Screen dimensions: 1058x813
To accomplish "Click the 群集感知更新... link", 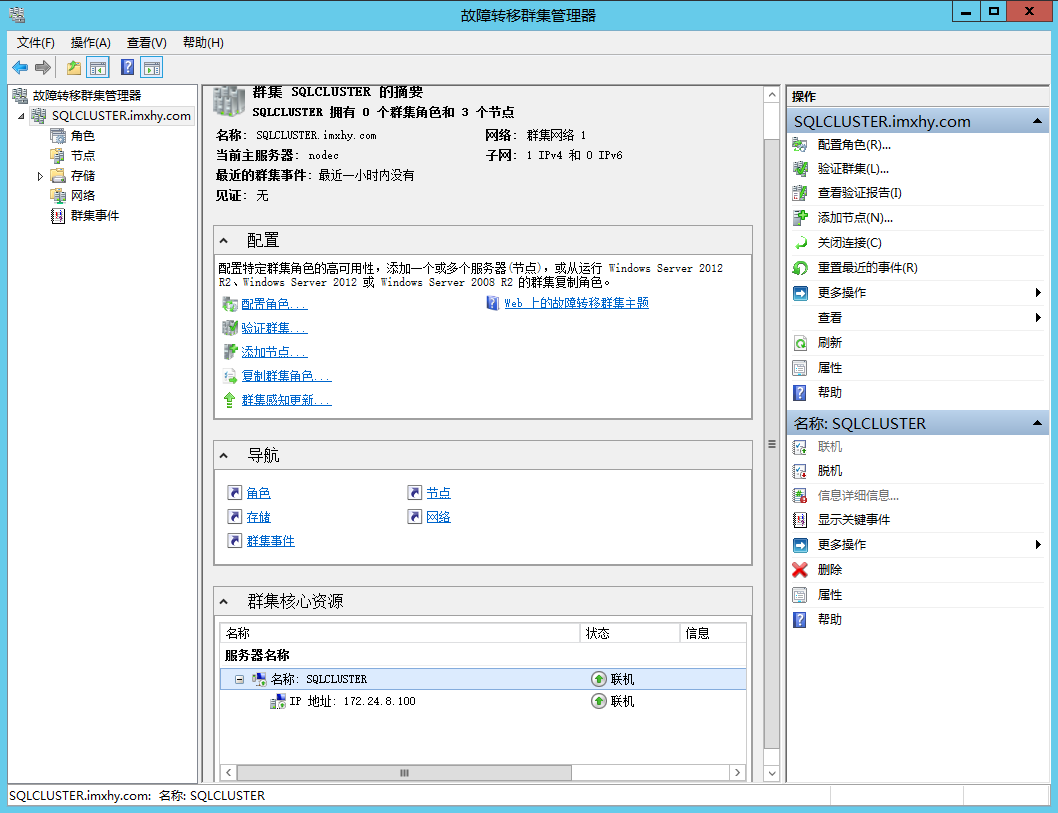I will click(x=286, y=400).
